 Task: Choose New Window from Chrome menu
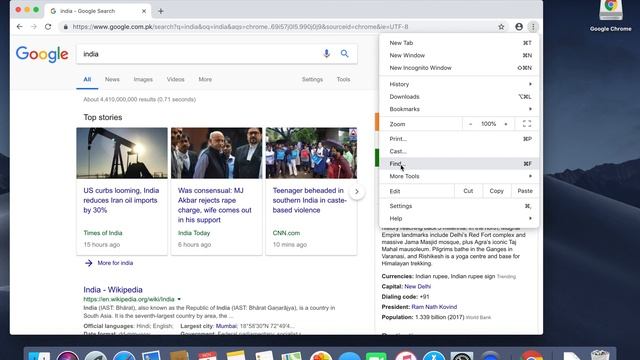click(459, 56)
